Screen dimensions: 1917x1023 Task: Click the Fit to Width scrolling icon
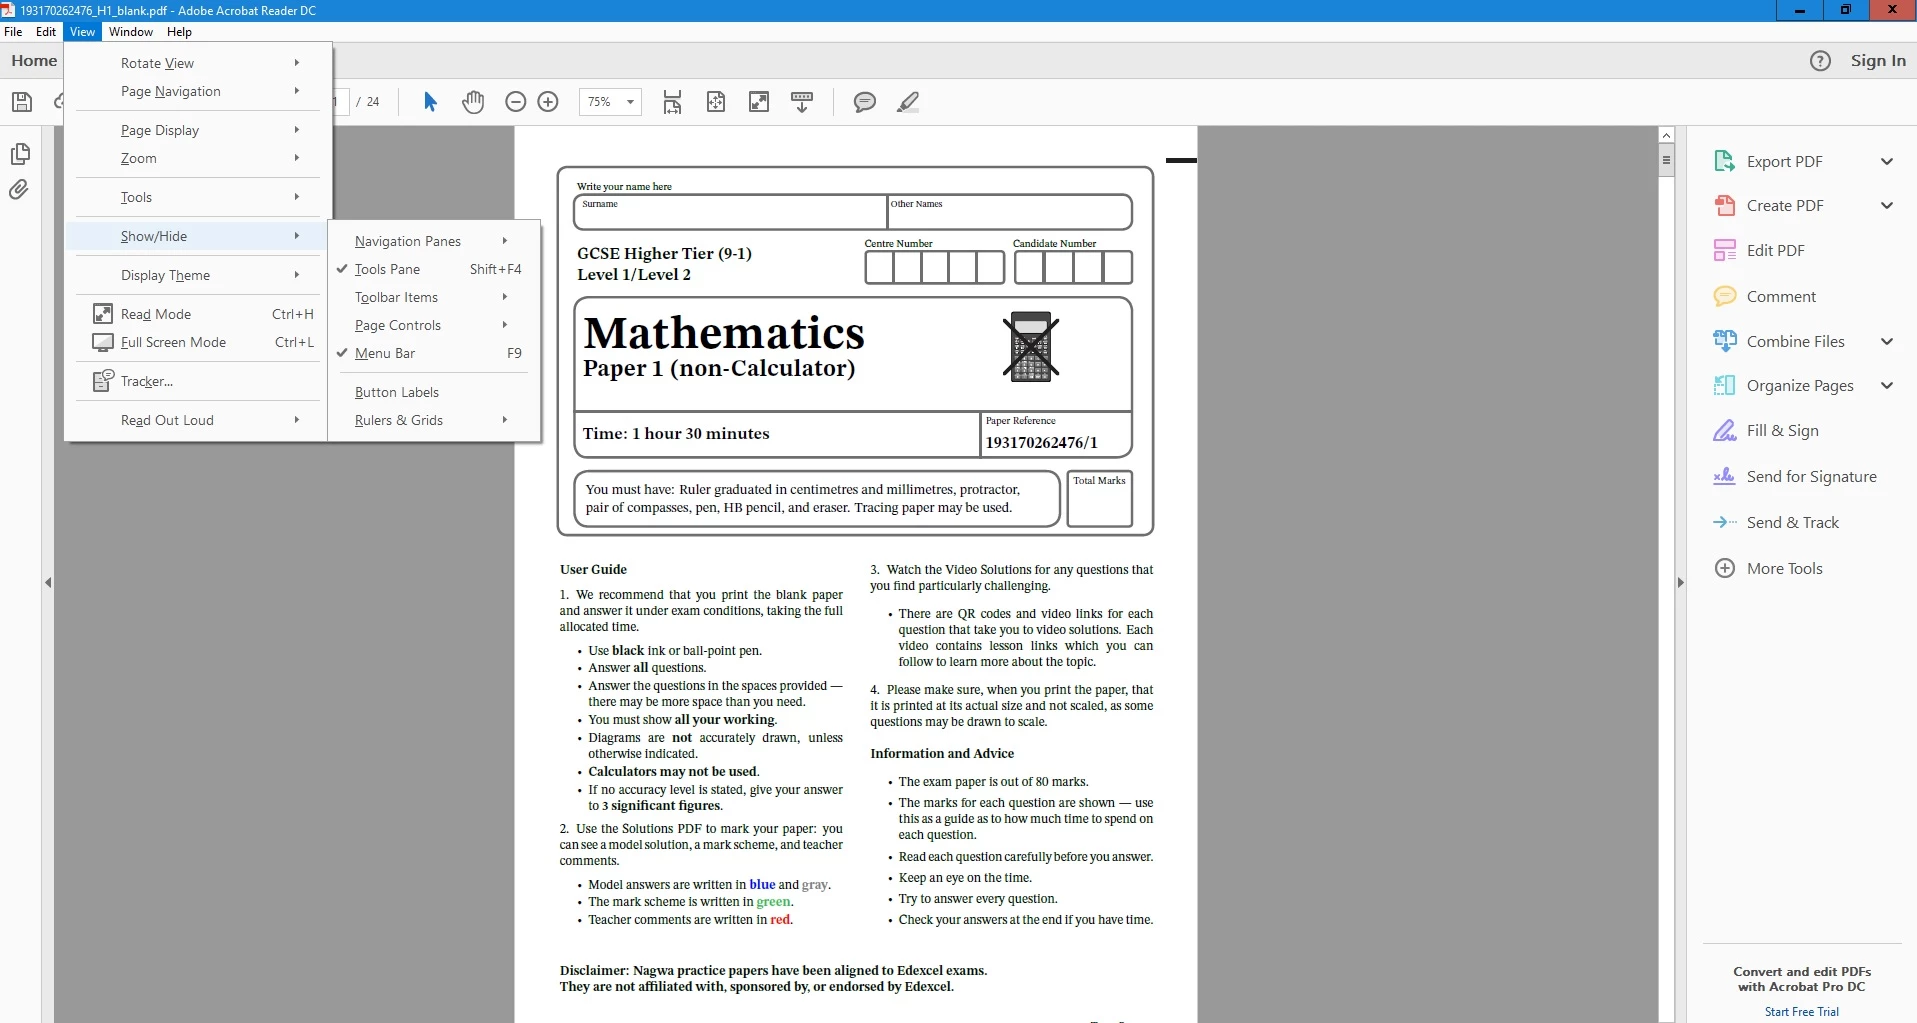click(x=673, y=102)
